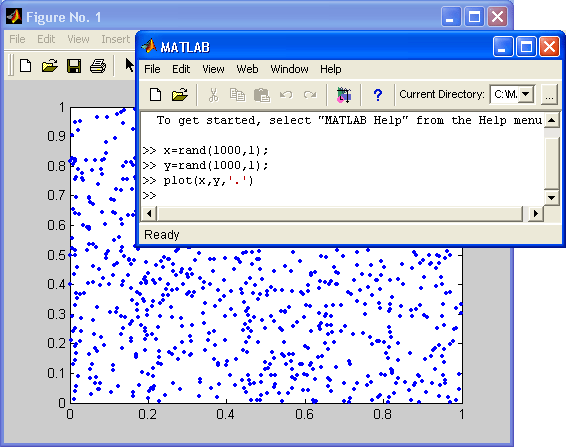
Task: Click the horizontal scrollbar track in command window
Action: pyautogui.click(x=339, y=213)
